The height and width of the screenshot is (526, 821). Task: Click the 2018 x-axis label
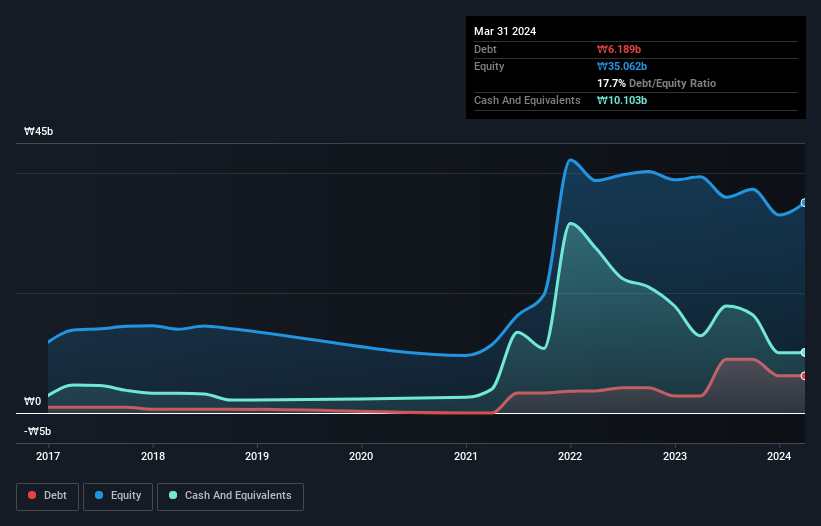tap(153, 456)
